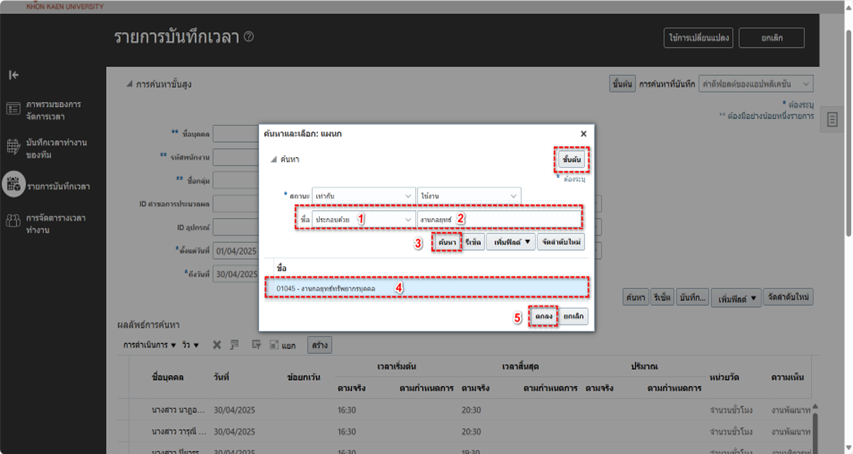Collapse the left navigation sidebar arrow icon
This screenshot has width=853, height=454.
(14, 75)
